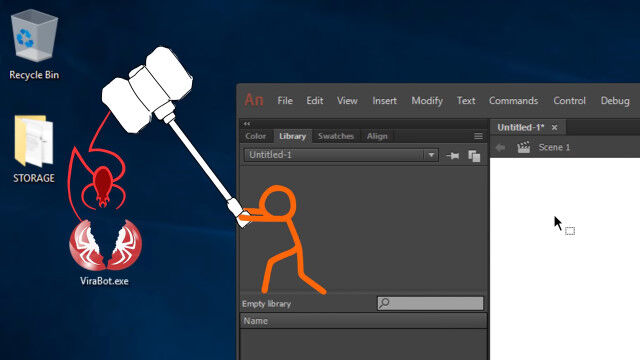Click the Scene 1 label
Viewport: 640px width, 360px height.
(x=554, y=147)
